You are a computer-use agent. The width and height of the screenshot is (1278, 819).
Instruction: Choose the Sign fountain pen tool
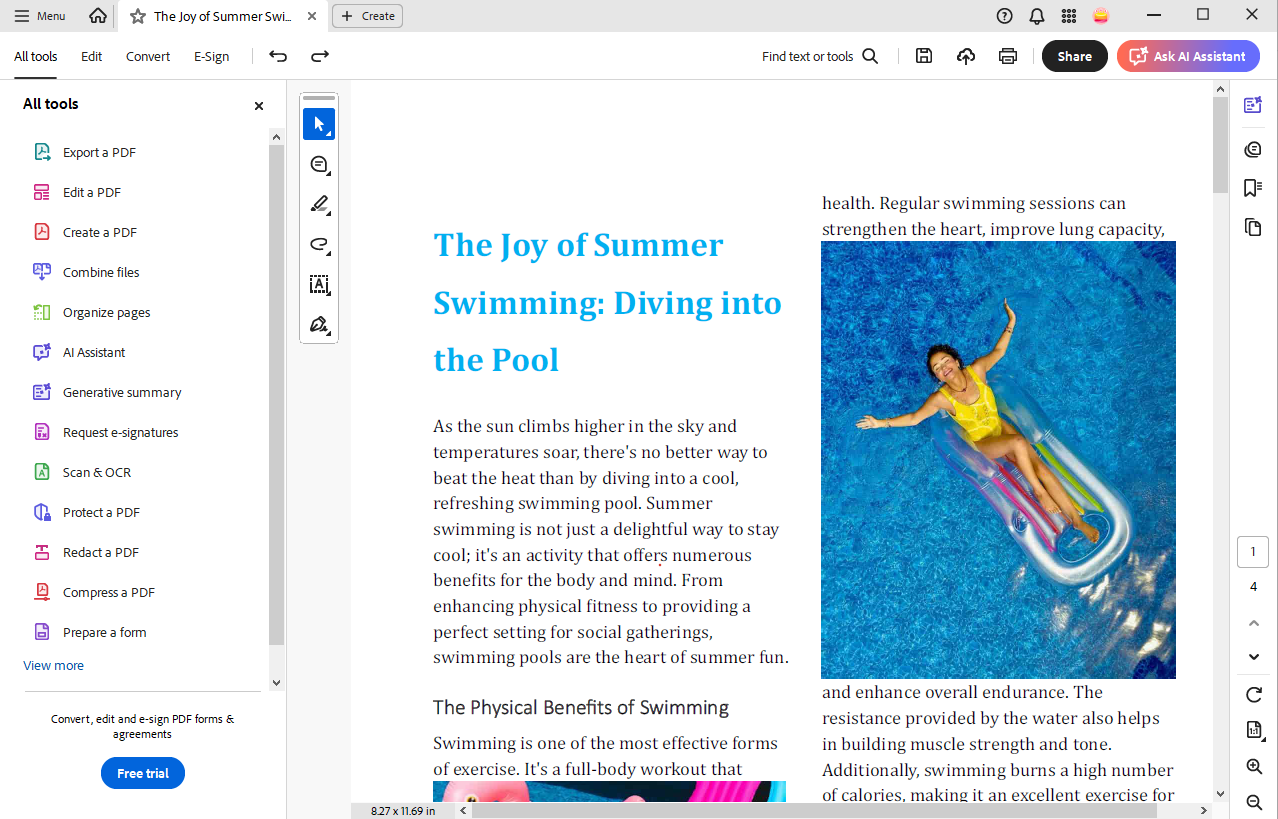pyautogui.click(x=319, y=324)
